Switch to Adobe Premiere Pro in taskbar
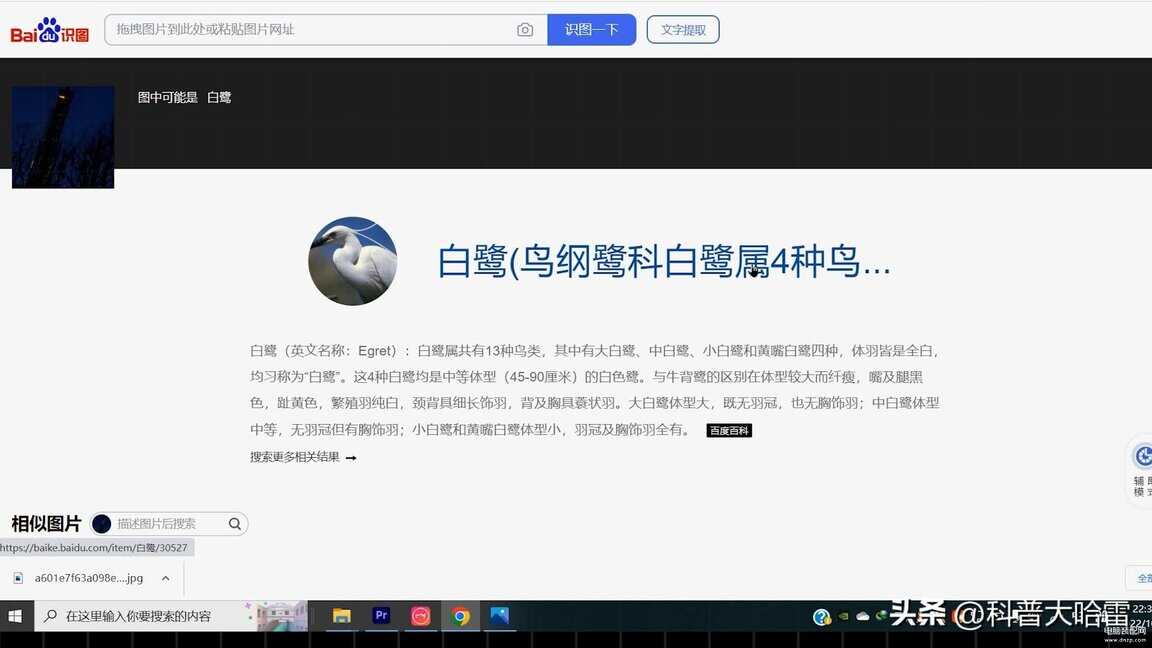The width and height of the screenshot is (1152, 648). pos(381,616)
